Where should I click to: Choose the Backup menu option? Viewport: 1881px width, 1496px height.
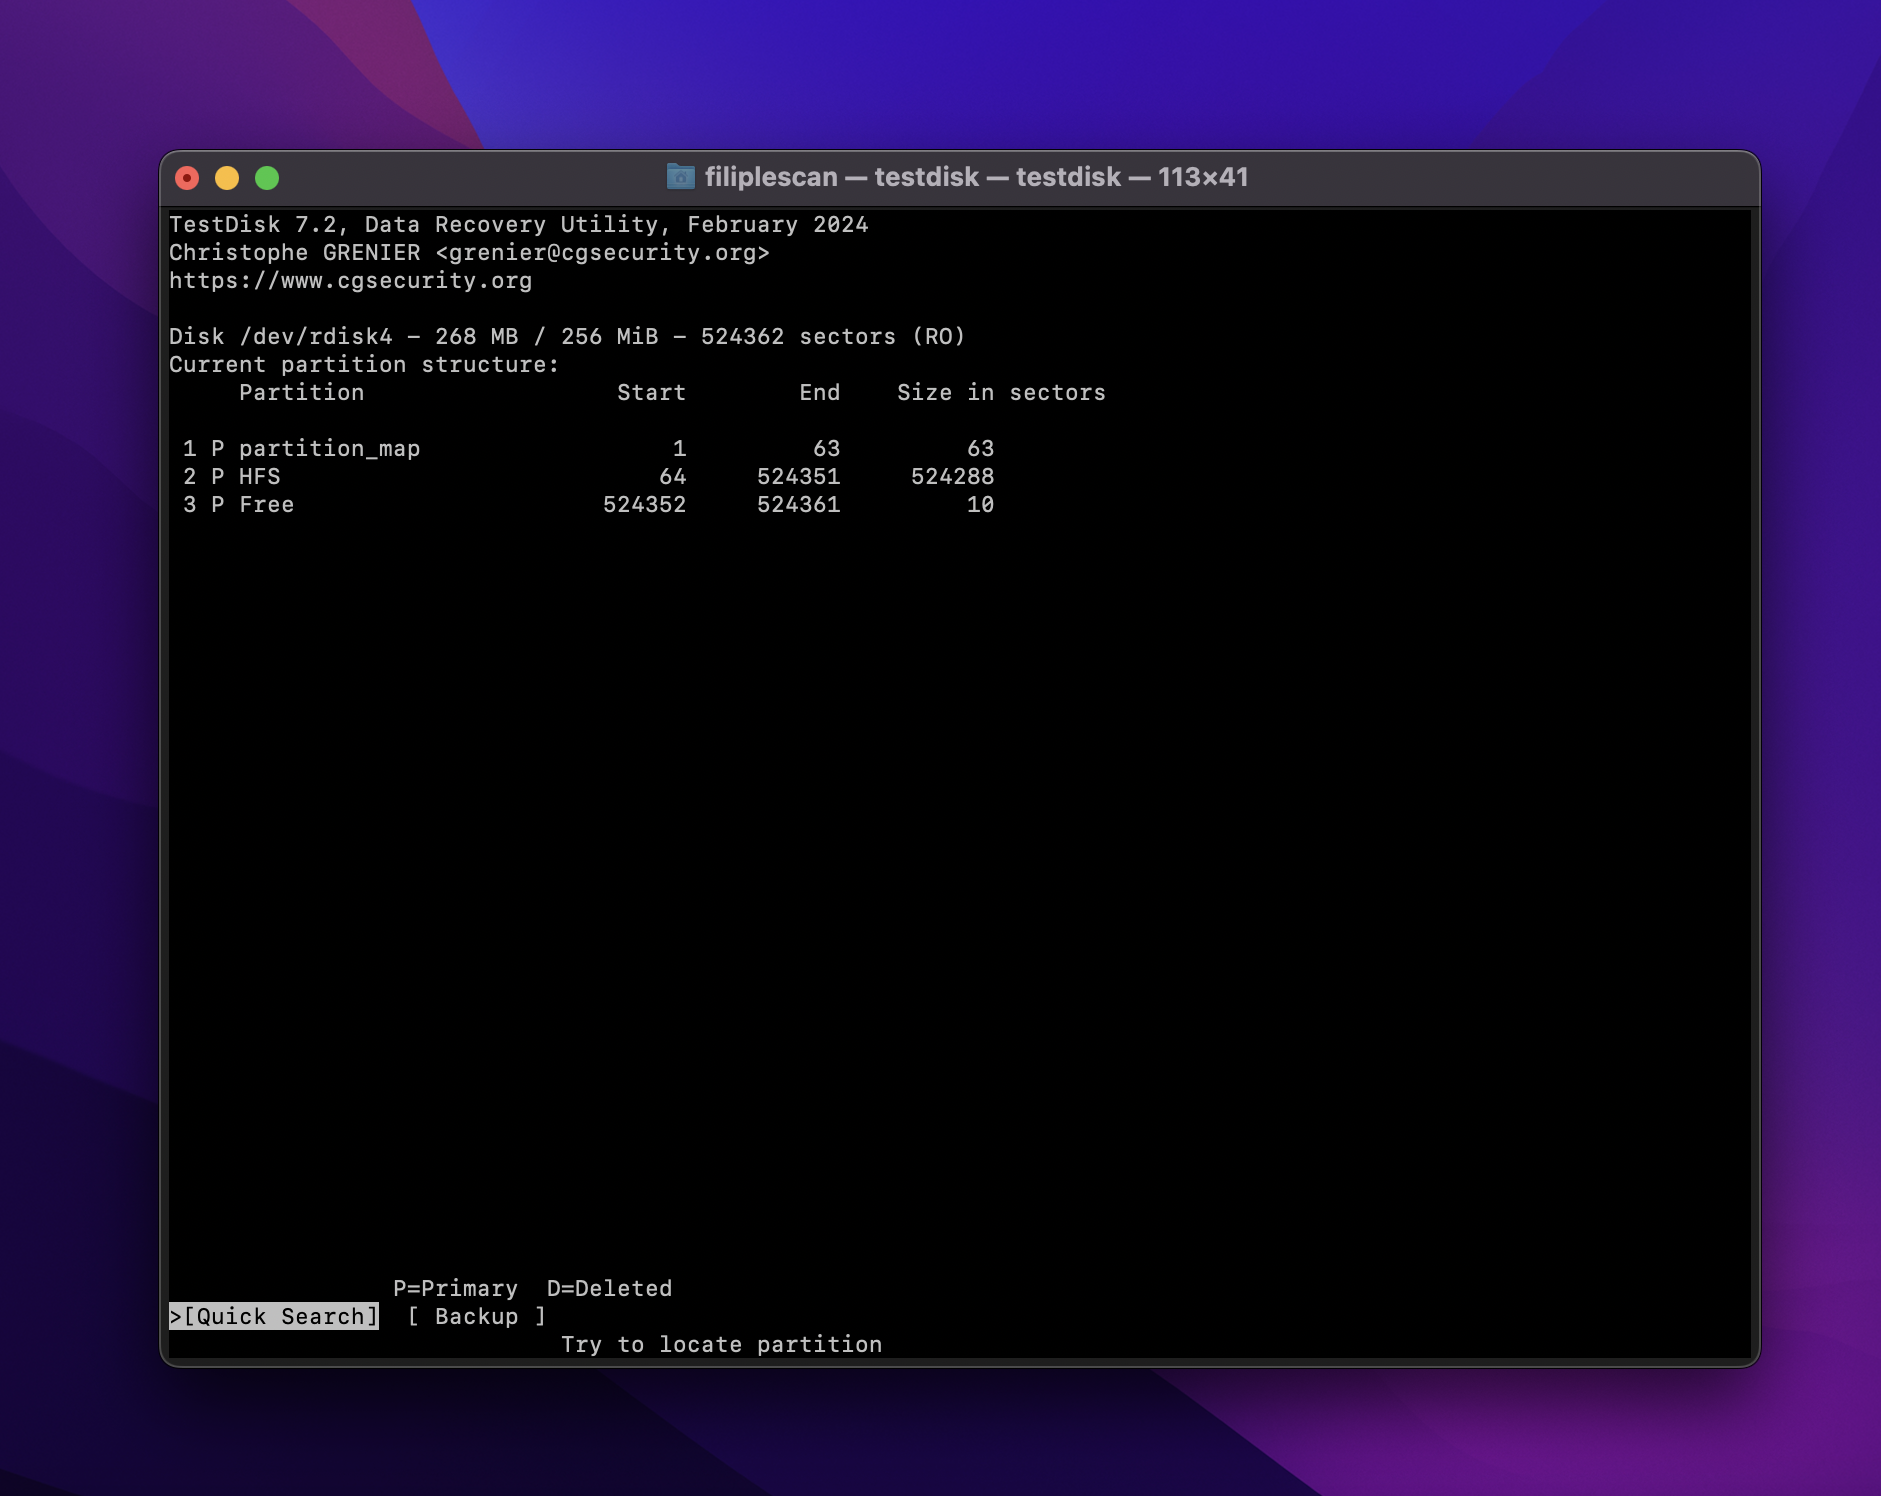tap(477, 1316)
